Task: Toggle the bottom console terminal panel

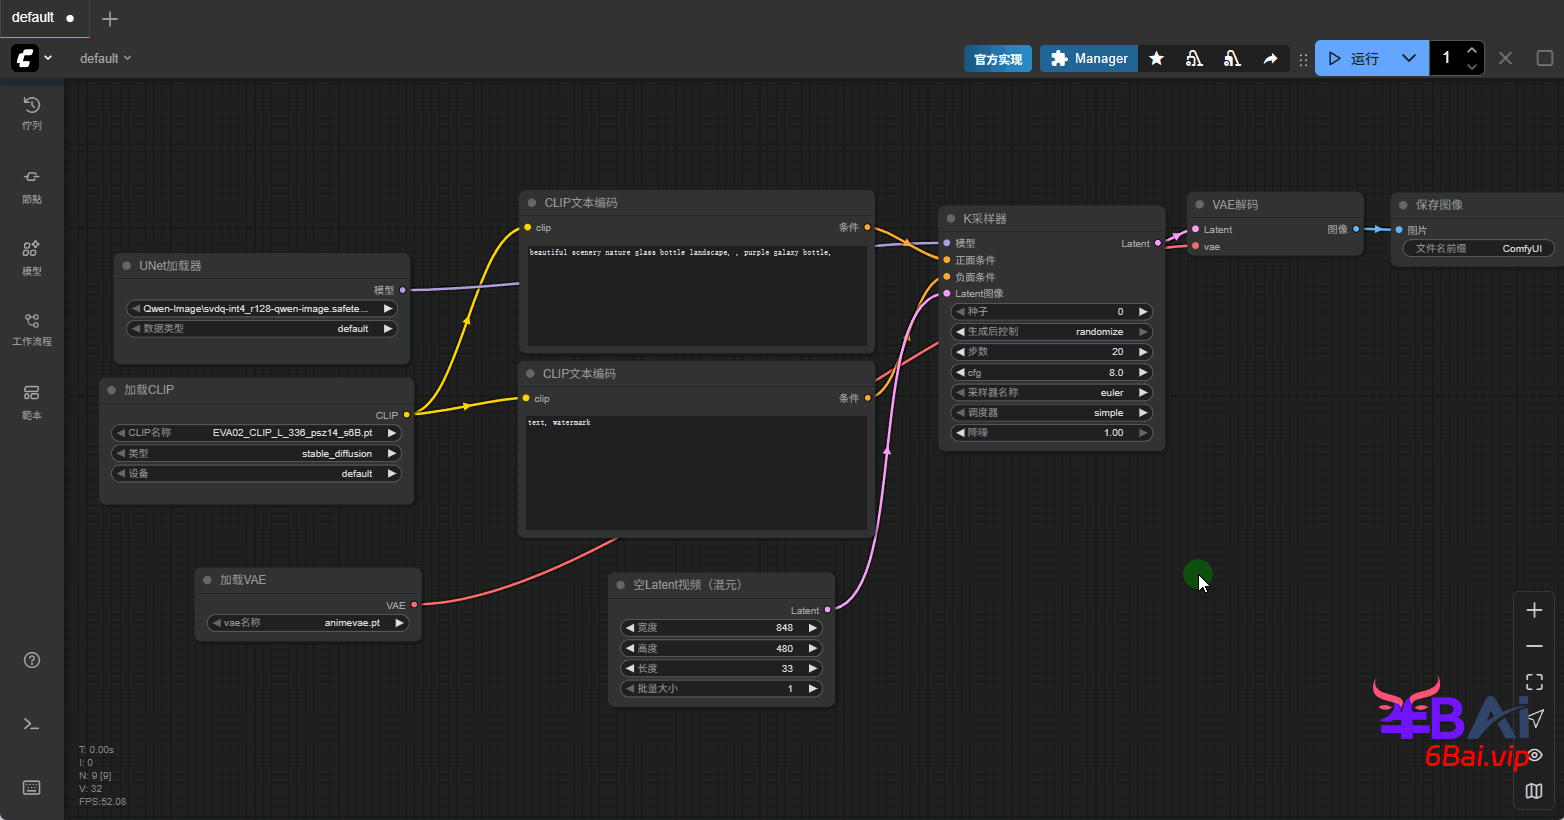Action: pos(32,724)
